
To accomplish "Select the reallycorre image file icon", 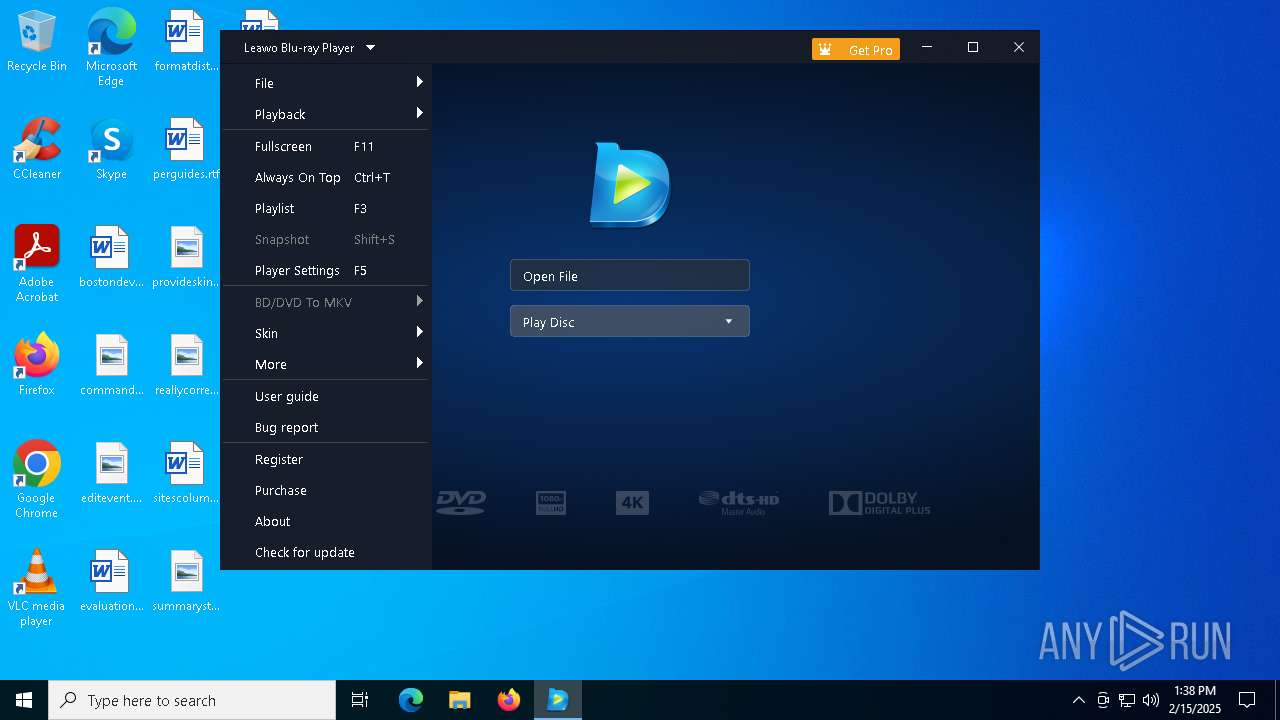I will click(x=186, y=365).
